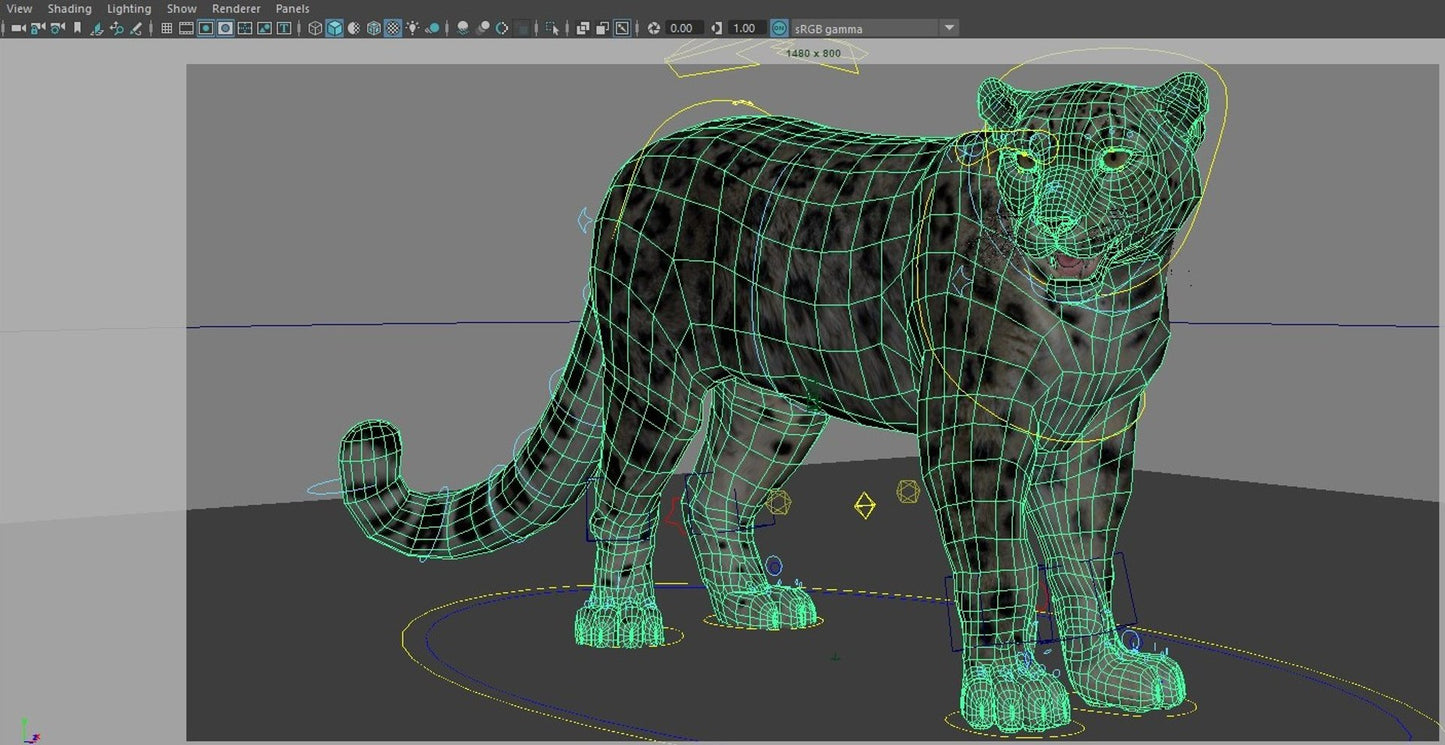Screen dimensions: 1445x745
Task: Click the Use All Lights bulb icon
Action: click(412, 28)
